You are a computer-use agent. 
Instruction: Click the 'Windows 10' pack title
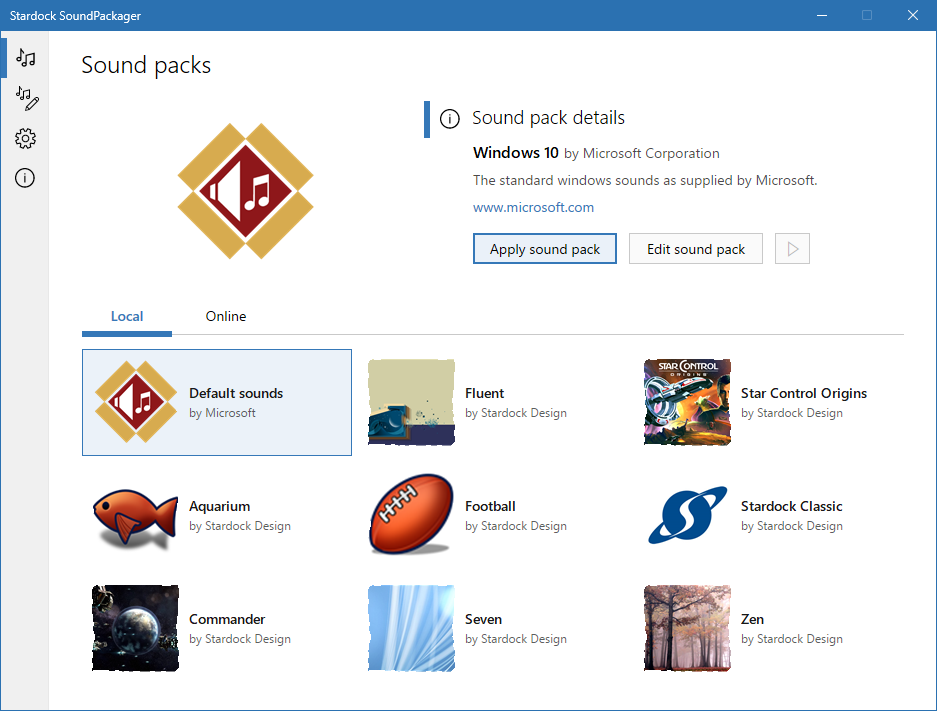pyautogui.click(x=516, y=153)
